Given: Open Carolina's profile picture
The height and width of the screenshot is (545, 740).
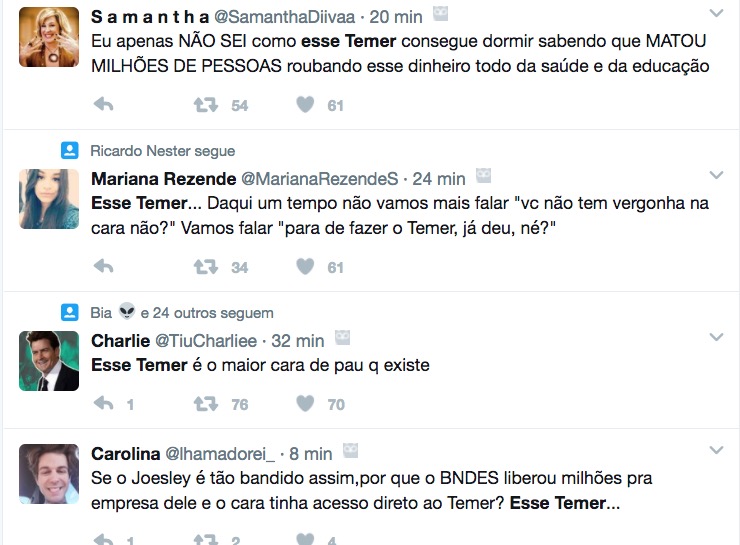Looking at the screenshot, I should coord(49,473).
